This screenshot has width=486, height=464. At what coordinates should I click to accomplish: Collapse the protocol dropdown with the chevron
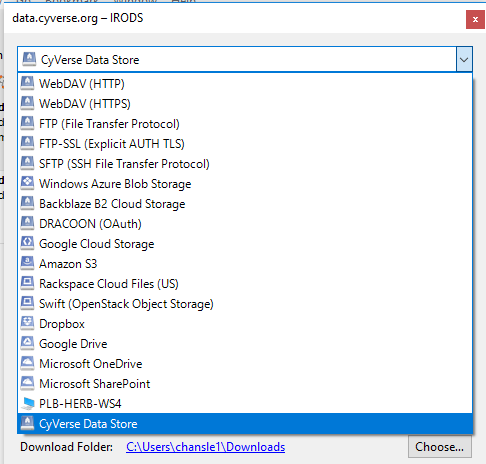464,60
